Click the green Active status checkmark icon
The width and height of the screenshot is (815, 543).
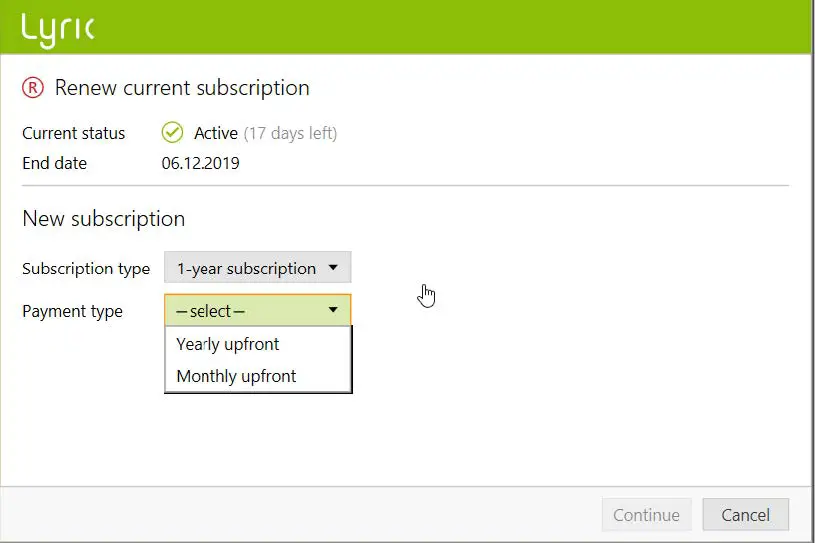[x=172, y=133]
